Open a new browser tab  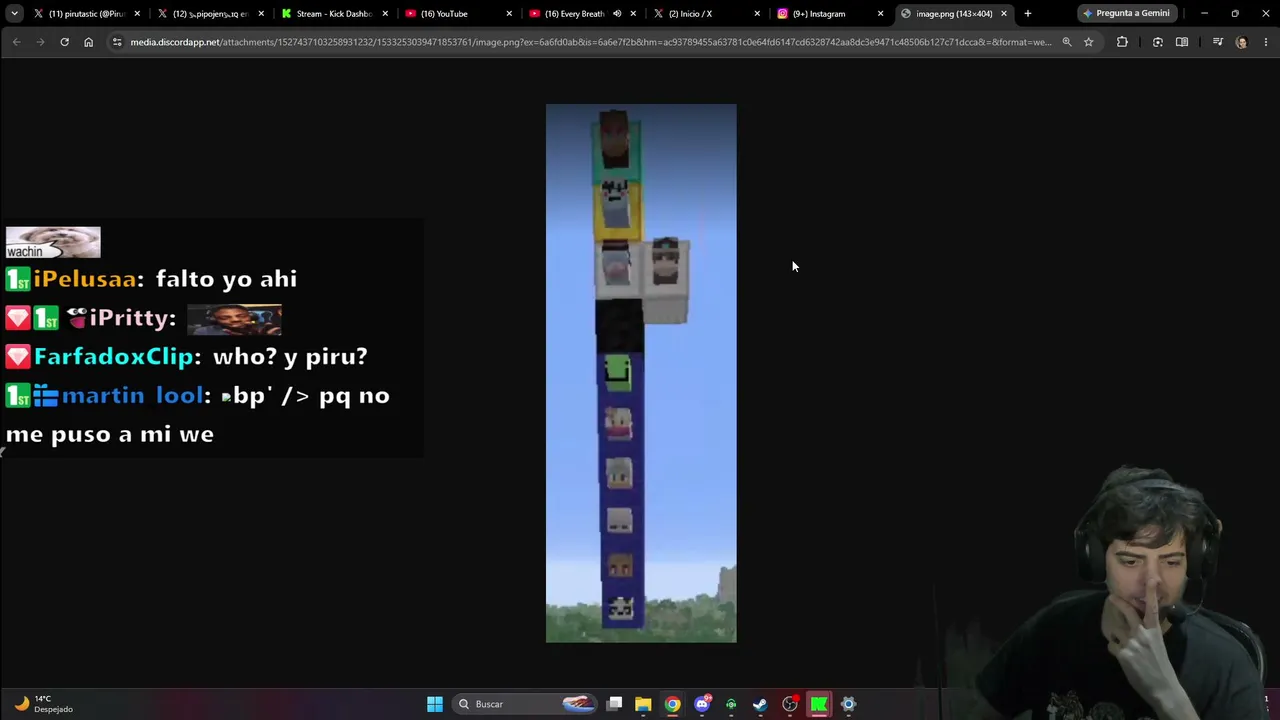pyautogui.click(x=1028, y=14)
